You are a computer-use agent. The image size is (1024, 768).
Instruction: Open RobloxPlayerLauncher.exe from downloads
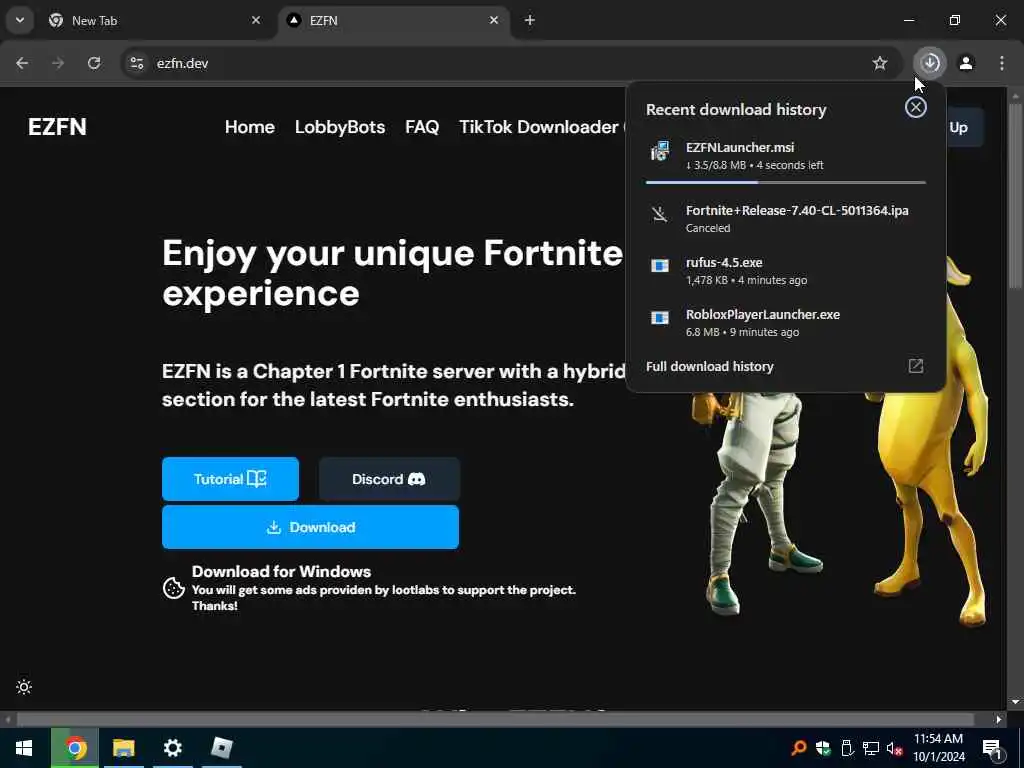[x=786, y=323]
